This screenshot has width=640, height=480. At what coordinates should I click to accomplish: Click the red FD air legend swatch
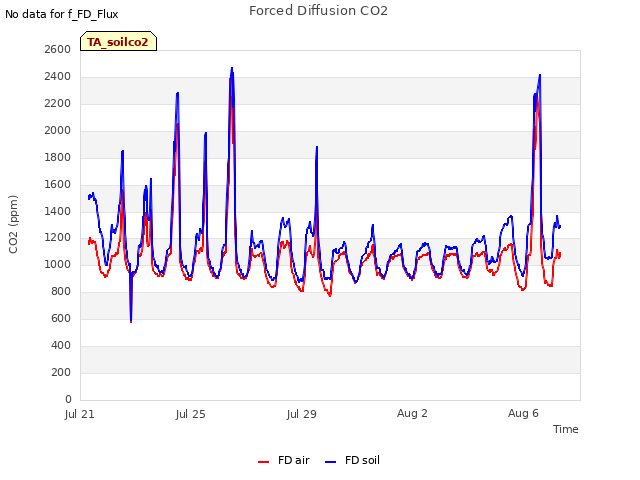[x=264, y=462]
